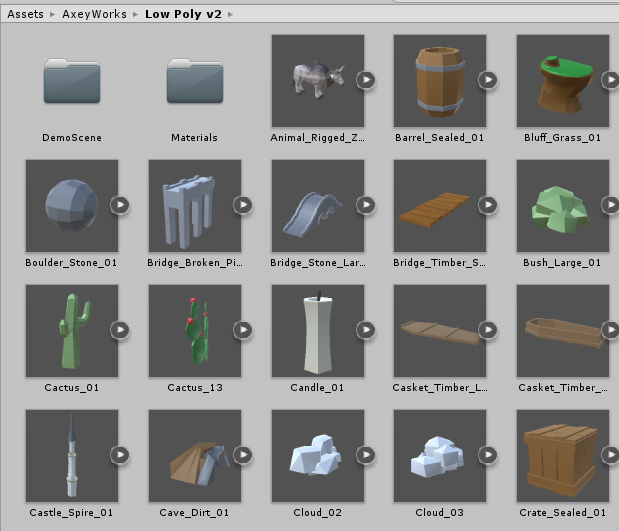Click the Barrel_Sealed_01 name label
This screenshot has height=531, width=619.
439,138
